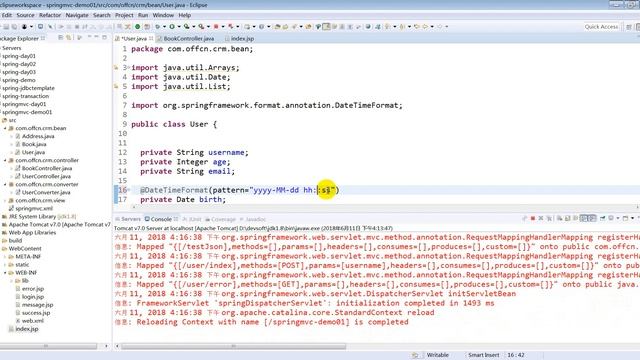The image size is (640, 360).
Task: Collapse the com.offcn.crm.converter package
Action: pyautogui.click(x=5, y=184)
